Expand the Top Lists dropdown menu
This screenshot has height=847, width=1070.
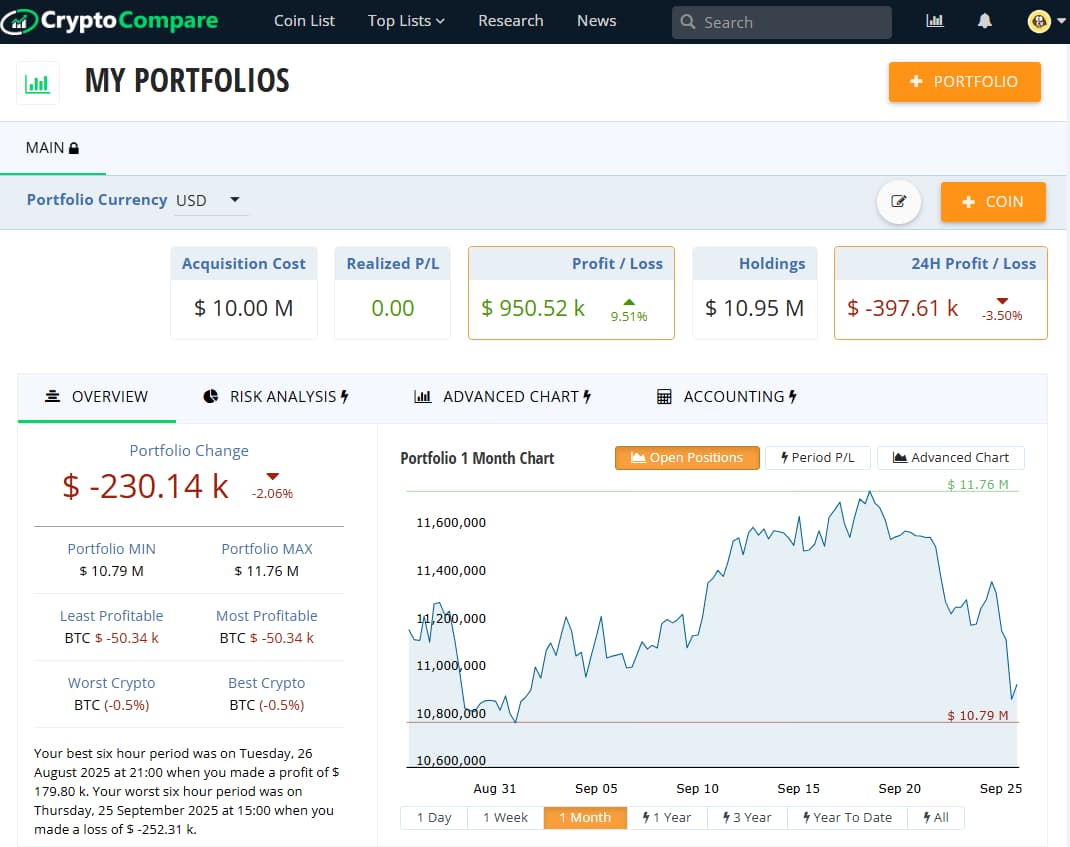[x=406, y=21]
